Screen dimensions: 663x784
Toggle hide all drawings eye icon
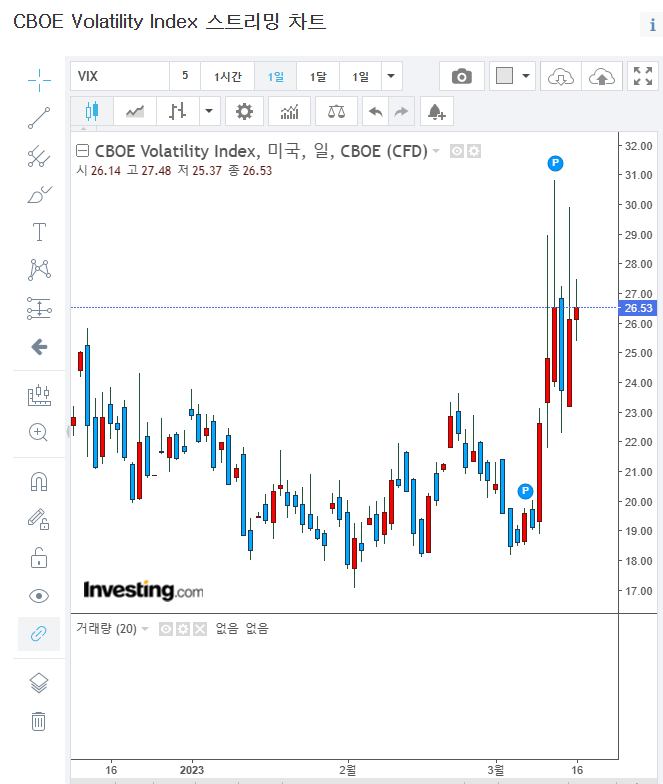(x=39, y=596)
